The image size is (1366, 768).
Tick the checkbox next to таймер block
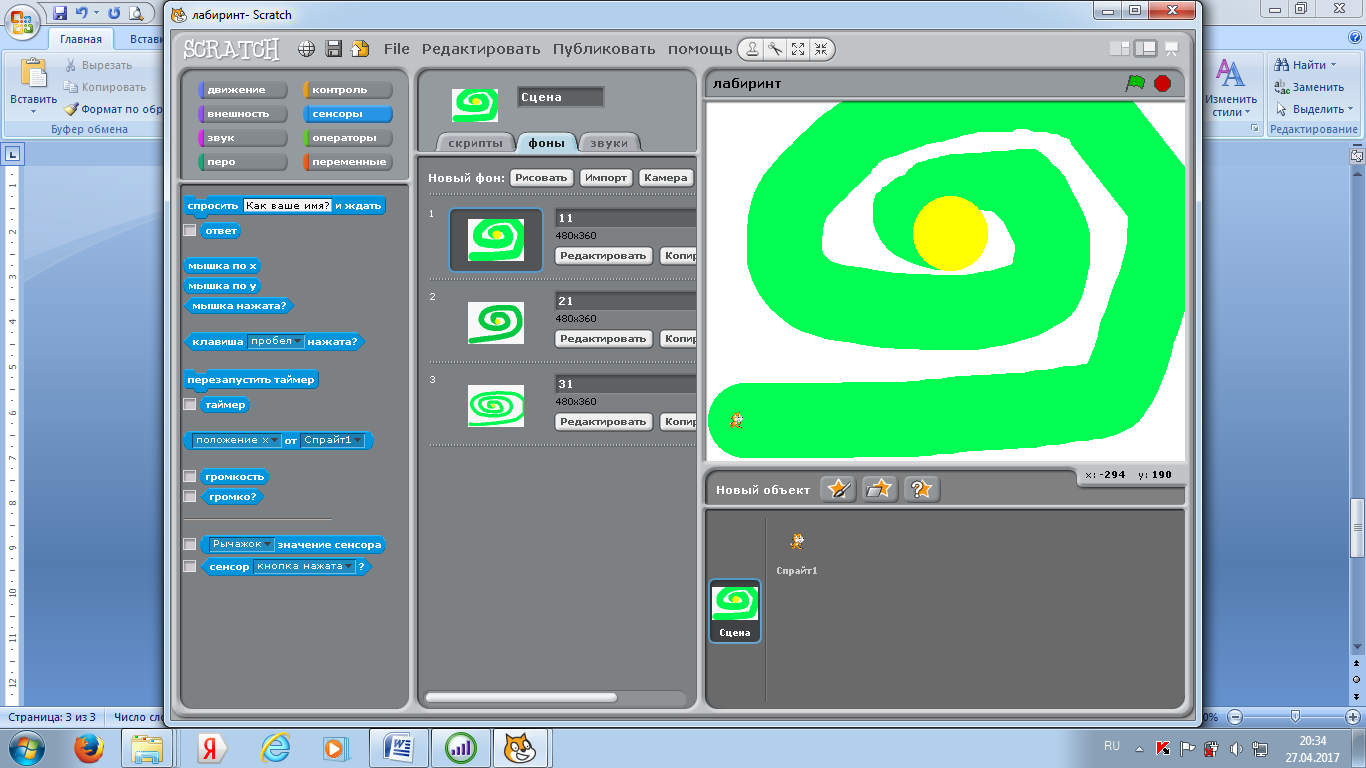pyautogui.click(x=189, y=404)
